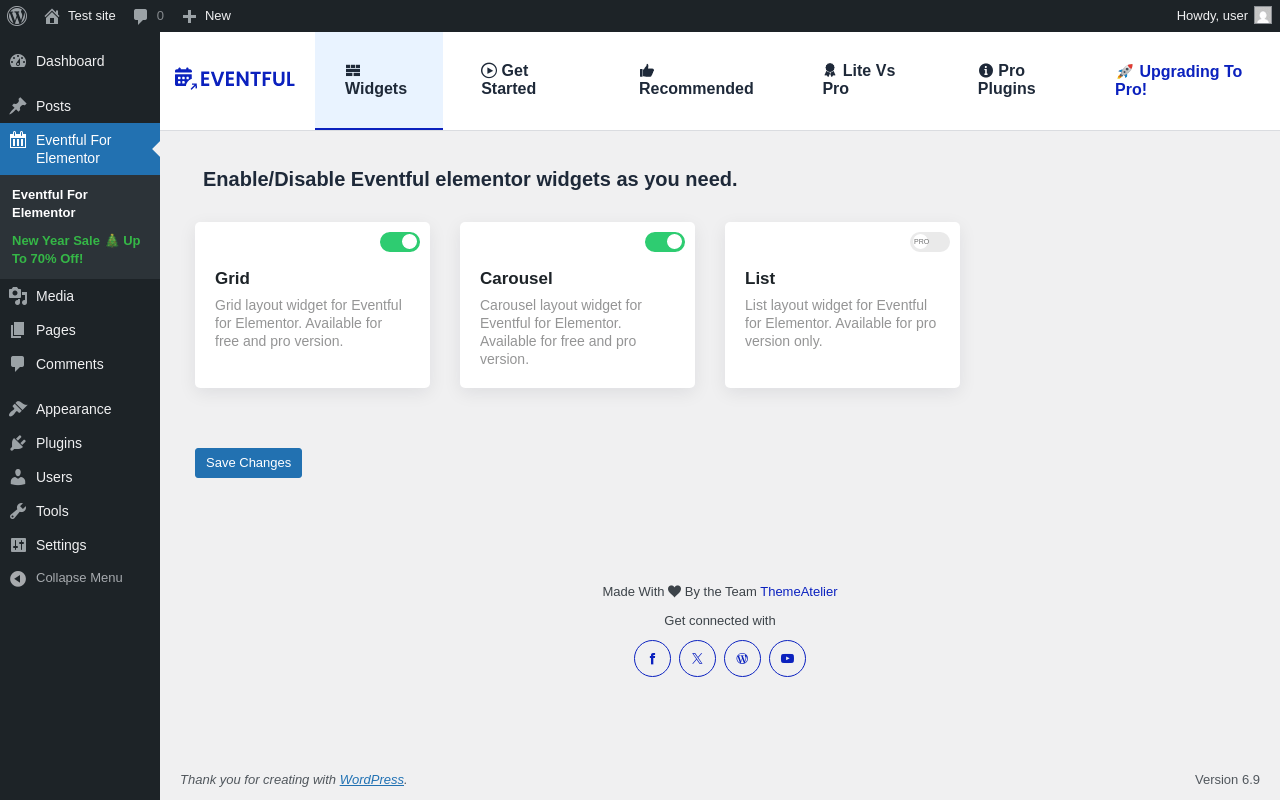Open the Pages menu label
The width and height of the screenshot is (1280, 800).
[x=56, y=330]
